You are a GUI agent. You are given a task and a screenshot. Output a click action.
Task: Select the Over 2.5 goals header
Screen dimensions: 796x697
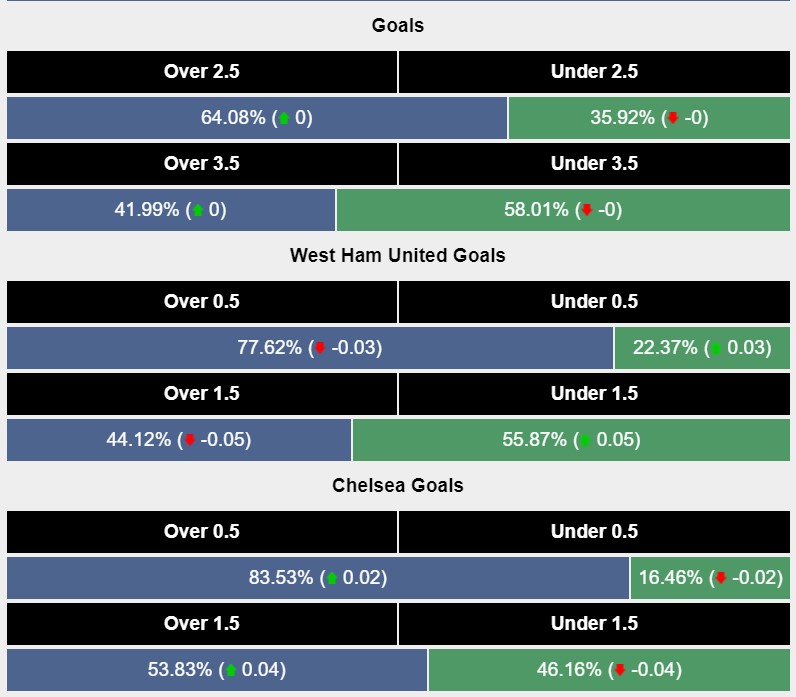pos(202,72)
